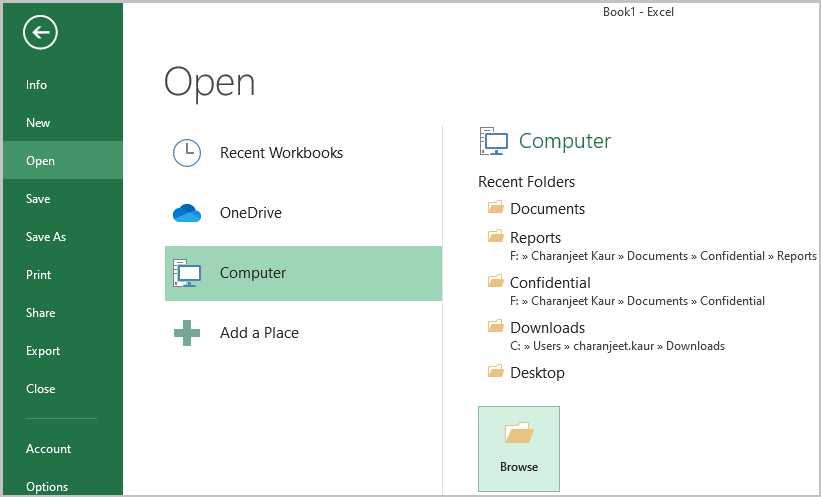Click the Confidential folder icon
821x497 pixels.
coord(496,281)
